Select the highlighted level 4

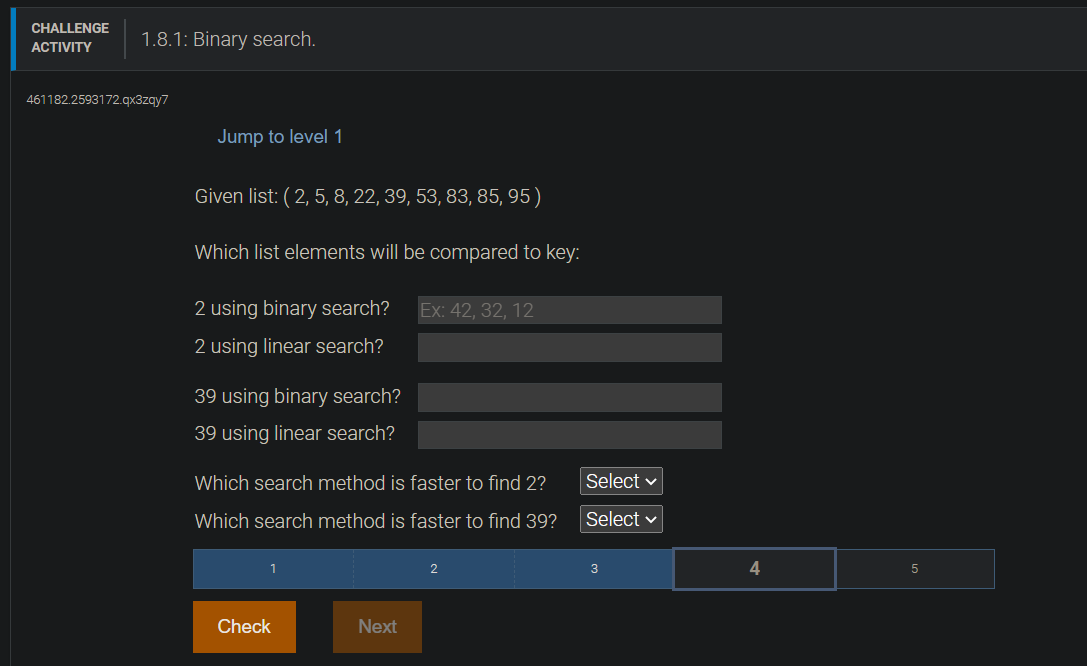point(754,568)
